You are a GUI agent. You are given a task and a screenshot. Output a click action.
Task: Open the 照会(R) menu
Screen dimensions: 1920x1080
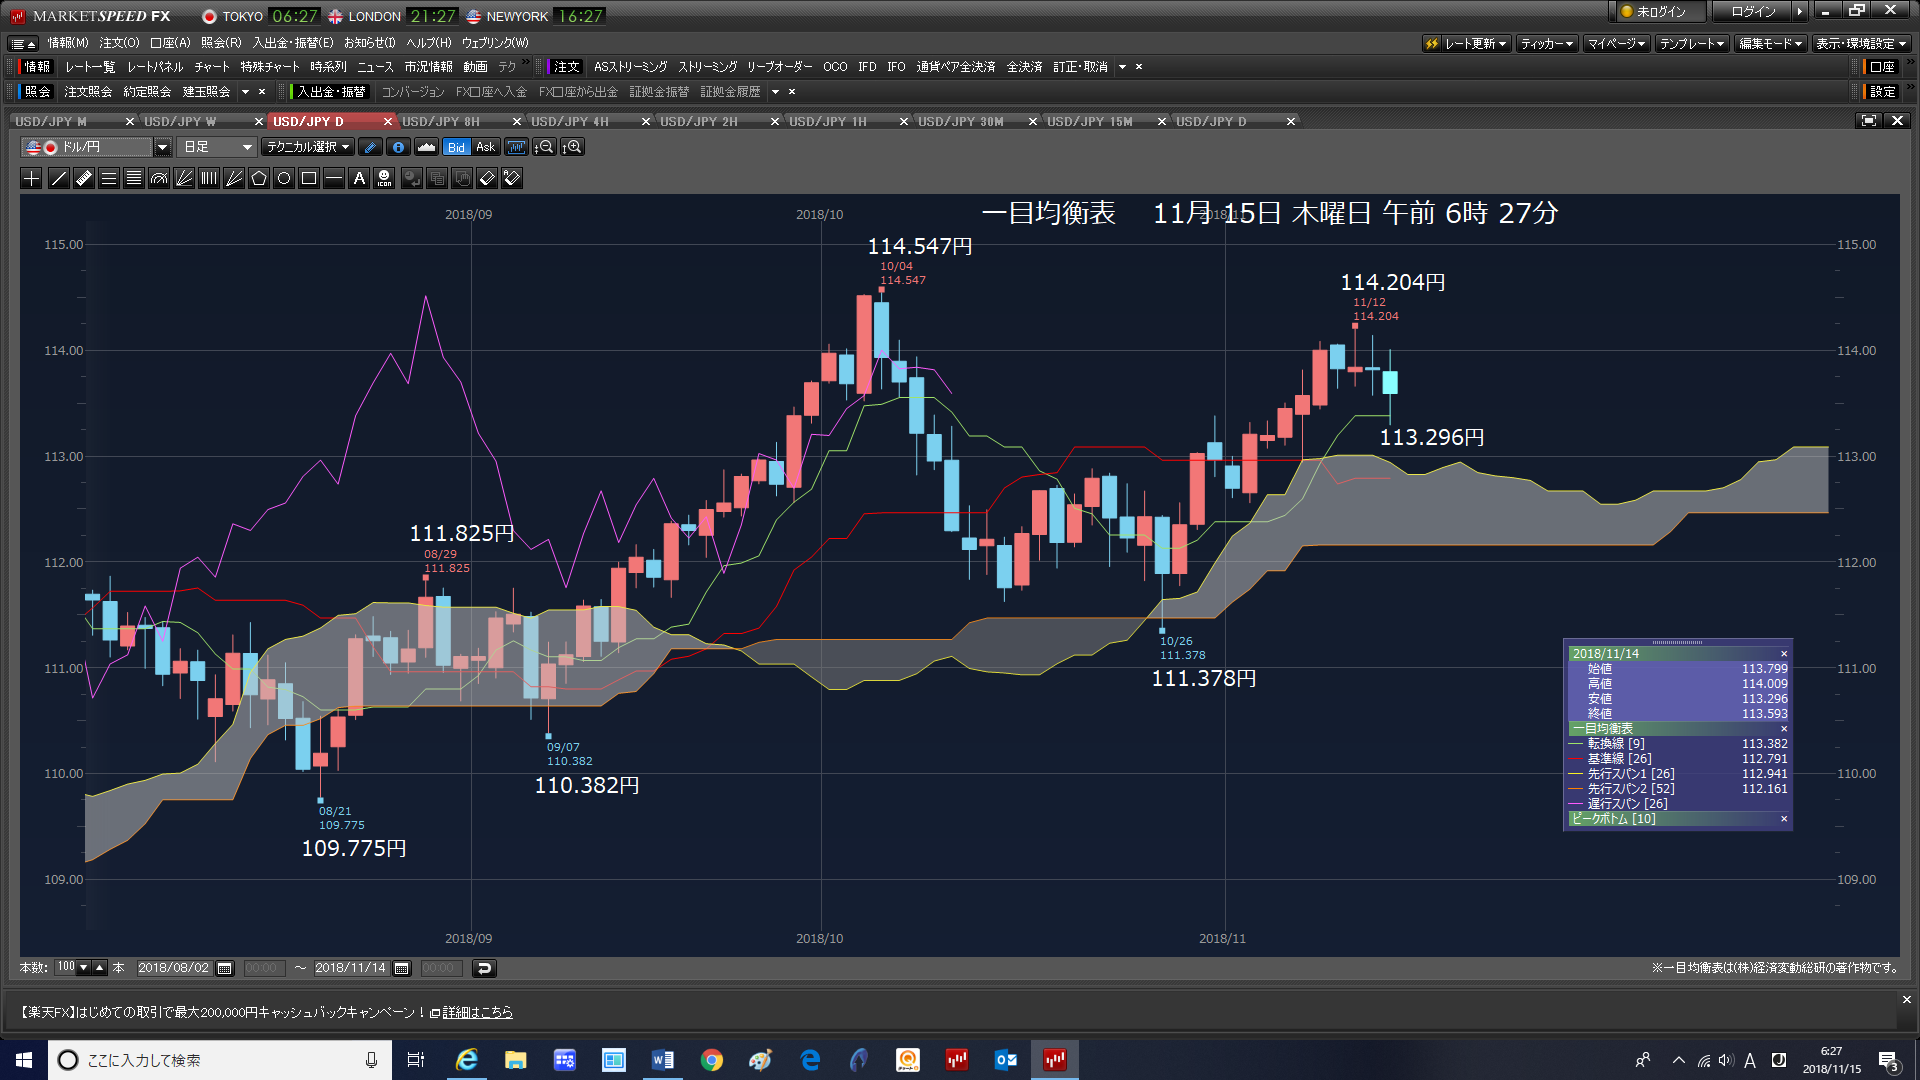click(221, 43)
